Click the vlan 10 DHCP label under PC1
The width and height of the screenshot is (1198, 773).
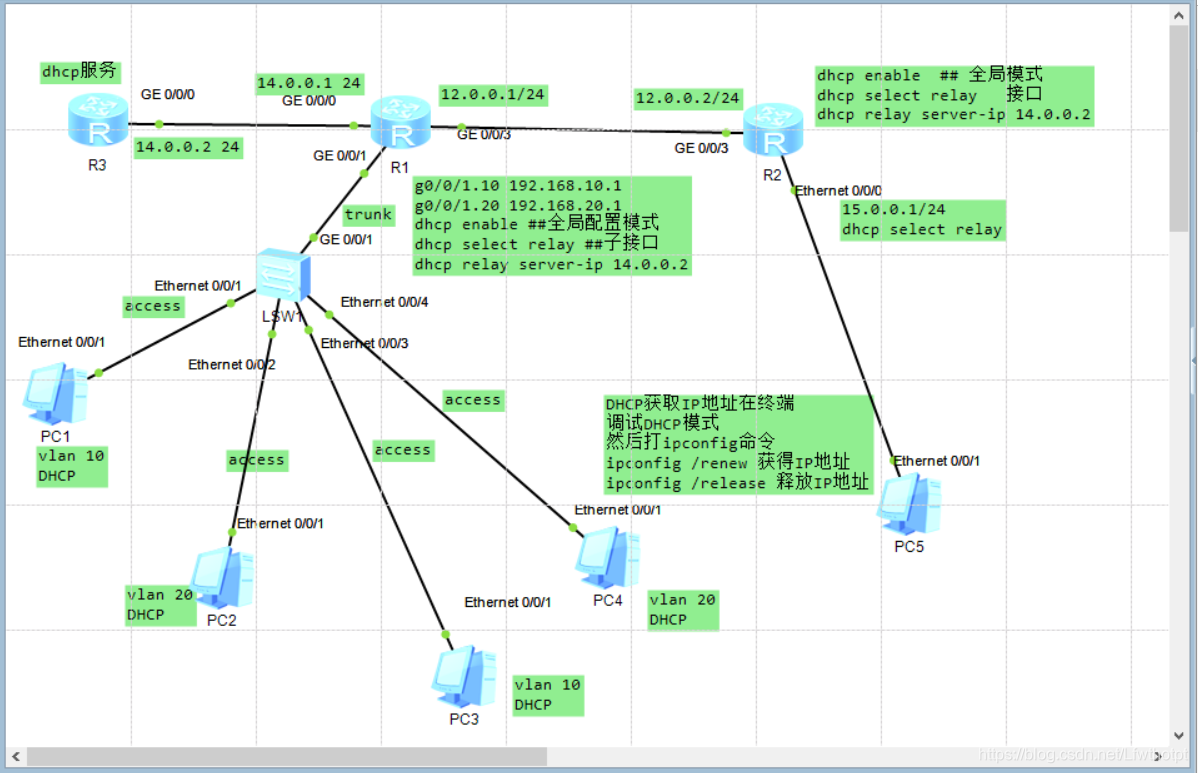70,465
